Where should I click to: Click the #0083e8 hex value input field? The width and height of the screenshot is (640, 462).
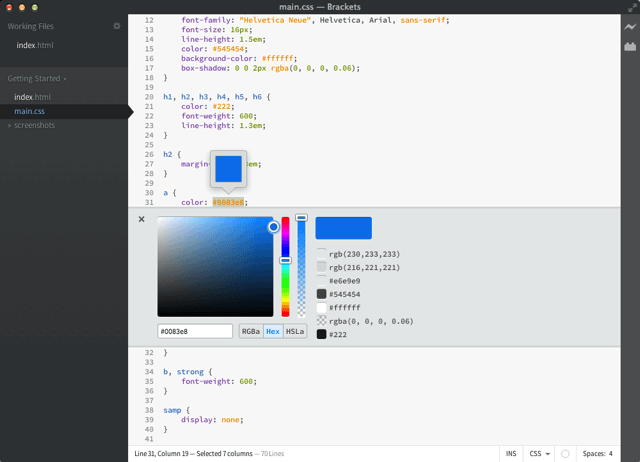coord(195,331)
